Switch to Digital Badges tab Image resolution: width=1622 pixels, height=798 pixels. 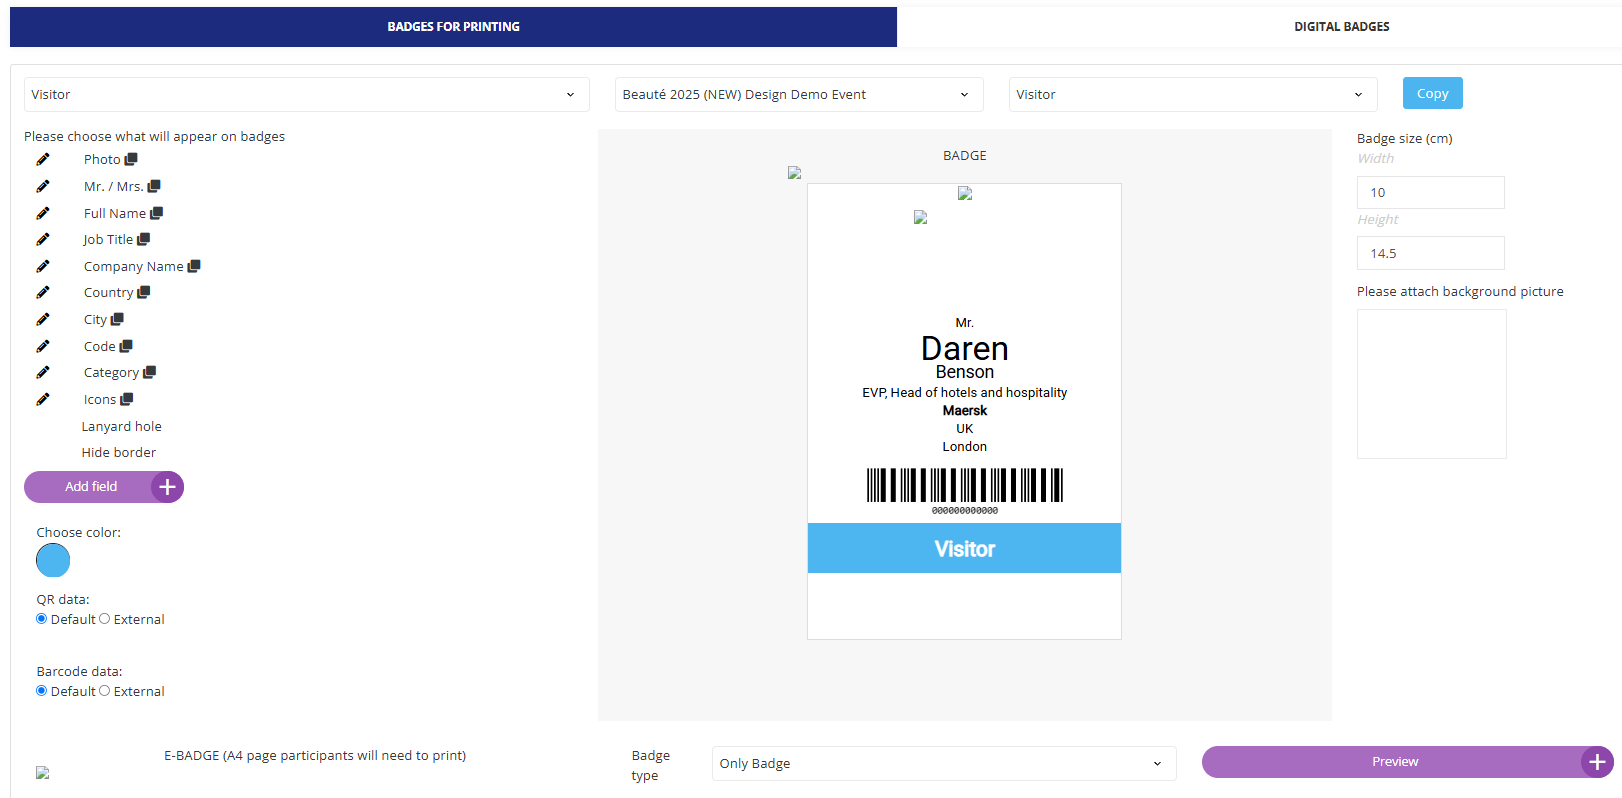[x=1341, y=27]
